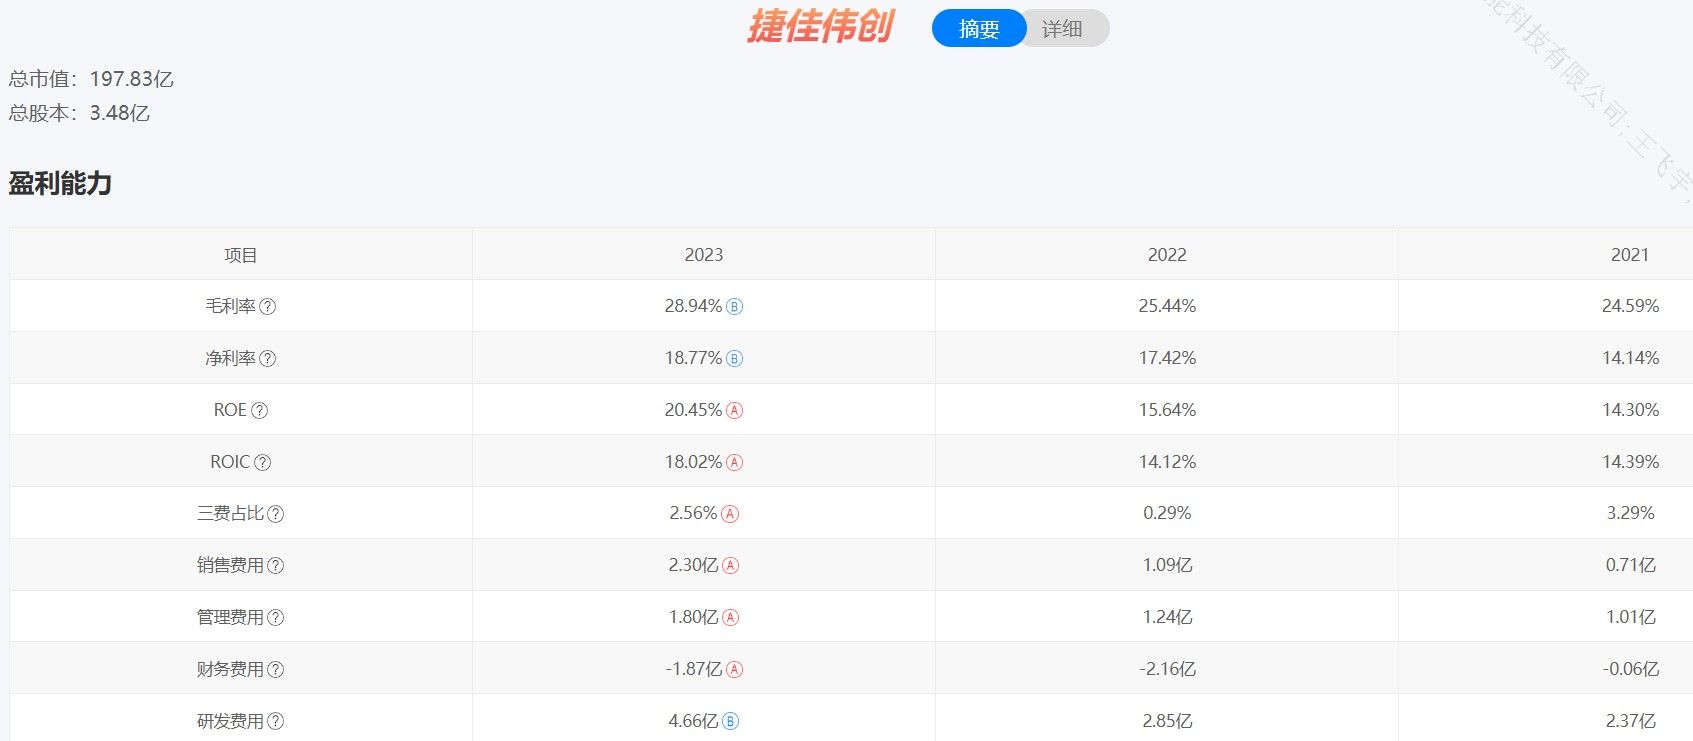
Task: Click the A rating badge beside 1.80亿
Action: click(x=730, y=618)
